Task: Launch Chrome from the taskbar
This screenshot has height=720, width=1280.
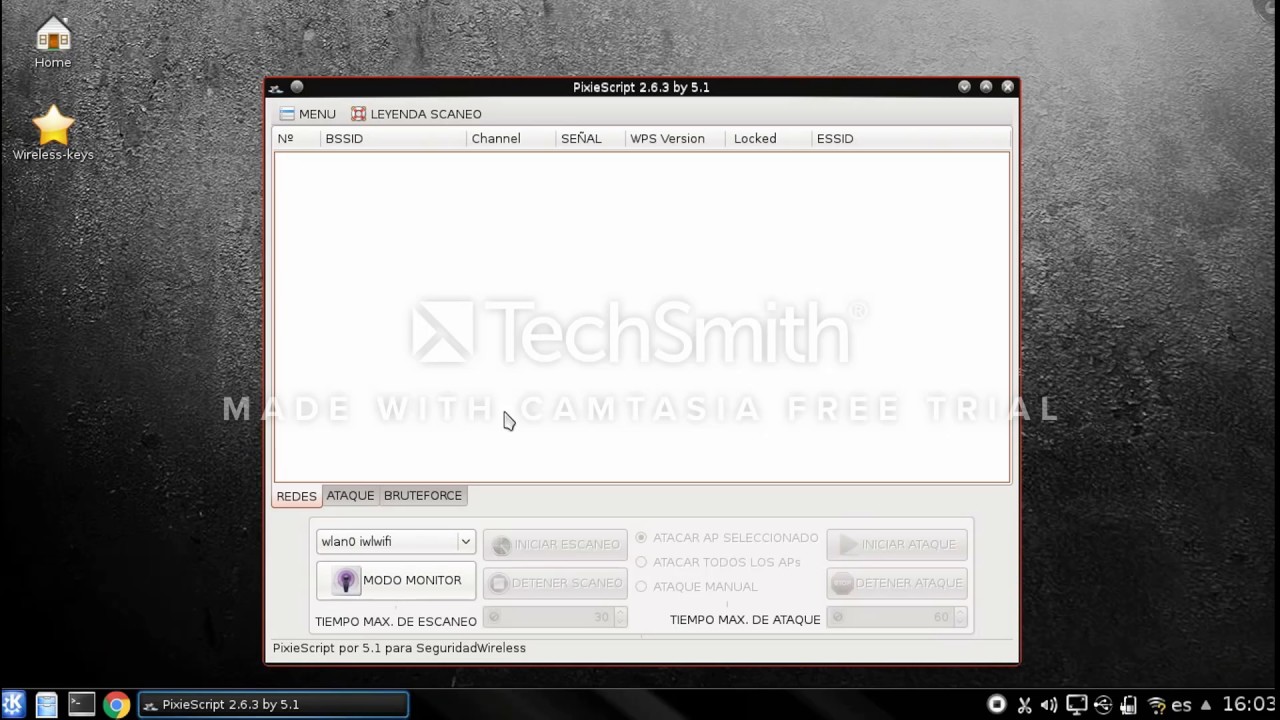Action: pyautogui.click(x=116, y=705)
